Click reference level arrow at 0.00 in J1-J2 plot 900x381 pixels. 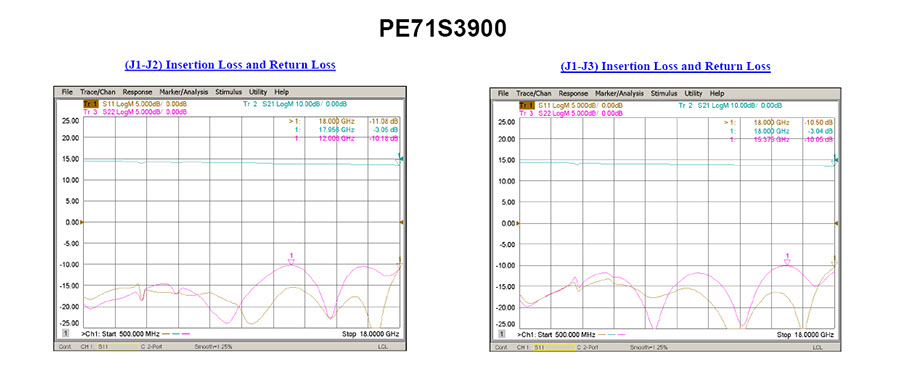pyautogui.click(x=81, y=222)
